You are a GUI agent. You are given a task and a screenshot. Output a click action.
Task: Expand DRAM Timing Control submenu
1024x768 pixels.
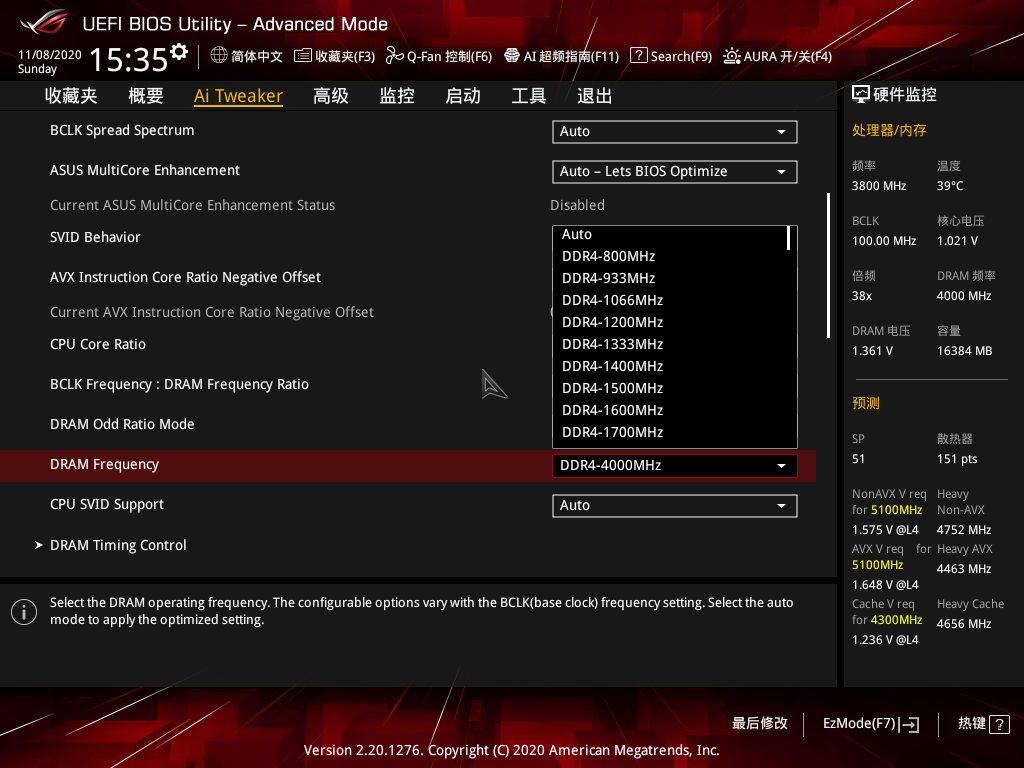point(118,545)
